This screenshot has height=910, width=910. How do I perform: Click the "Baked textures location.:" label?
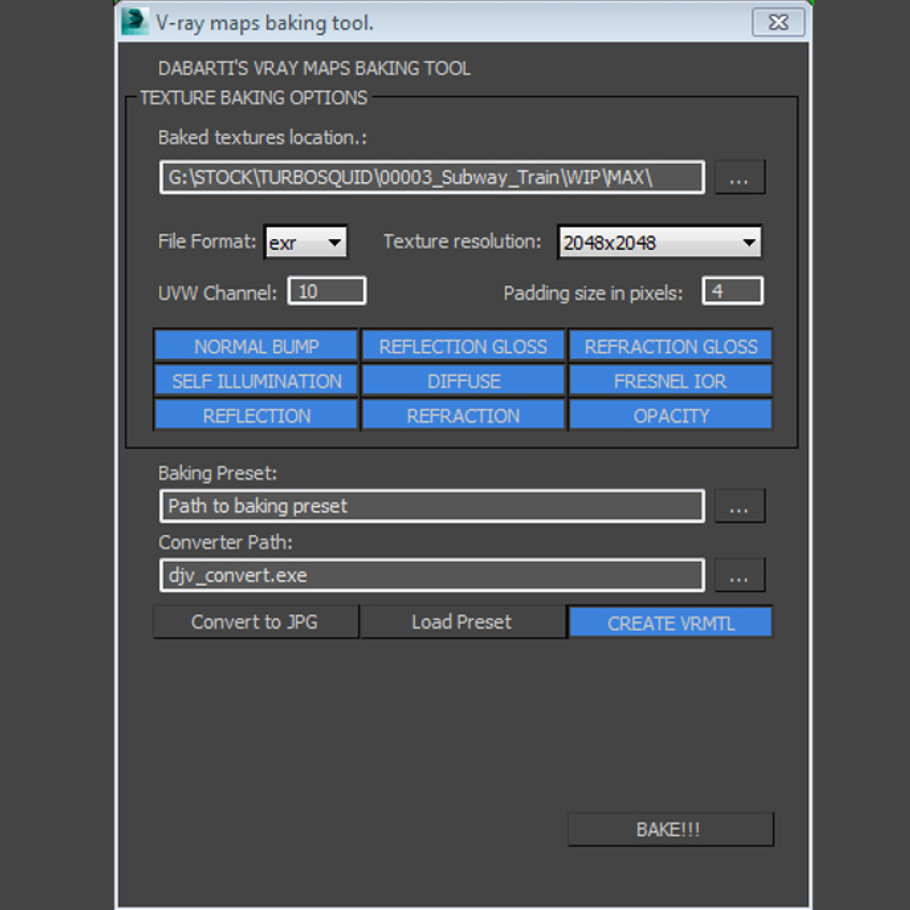262,138
